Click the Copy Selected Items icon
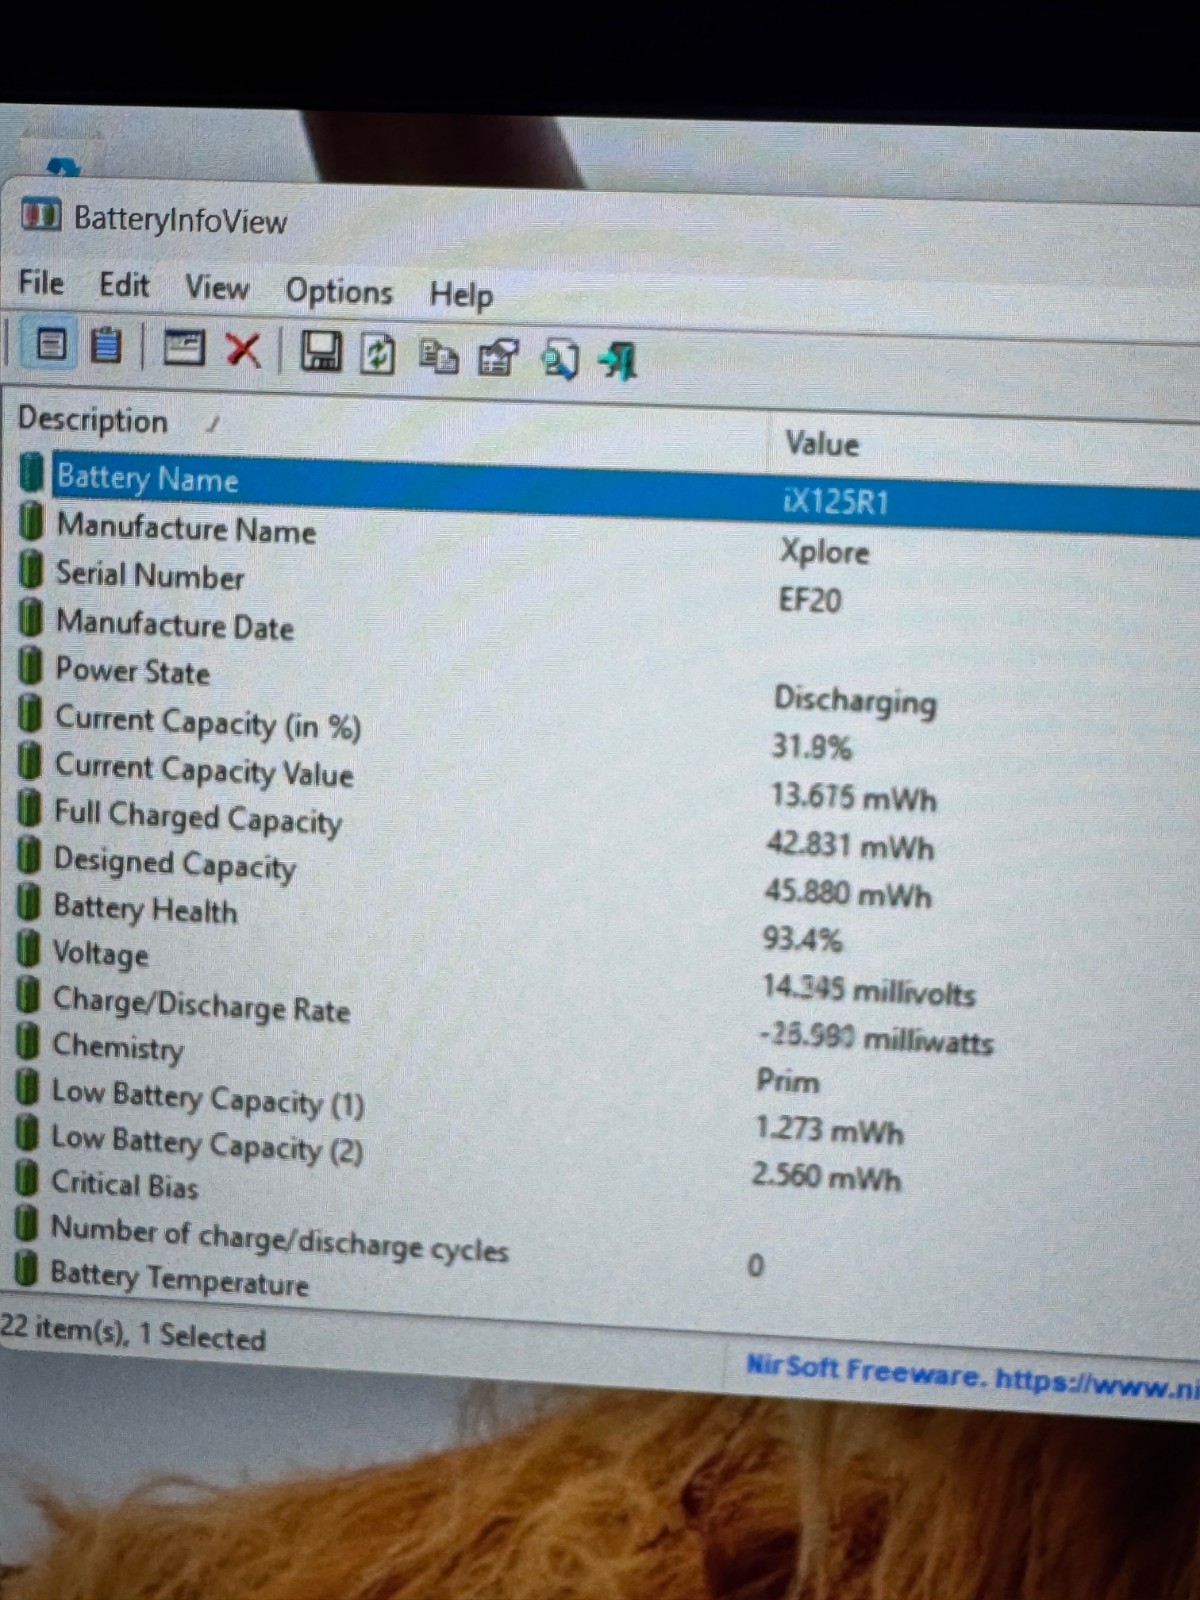This screenshot has width=1200, height=1600. pos(438,356)
